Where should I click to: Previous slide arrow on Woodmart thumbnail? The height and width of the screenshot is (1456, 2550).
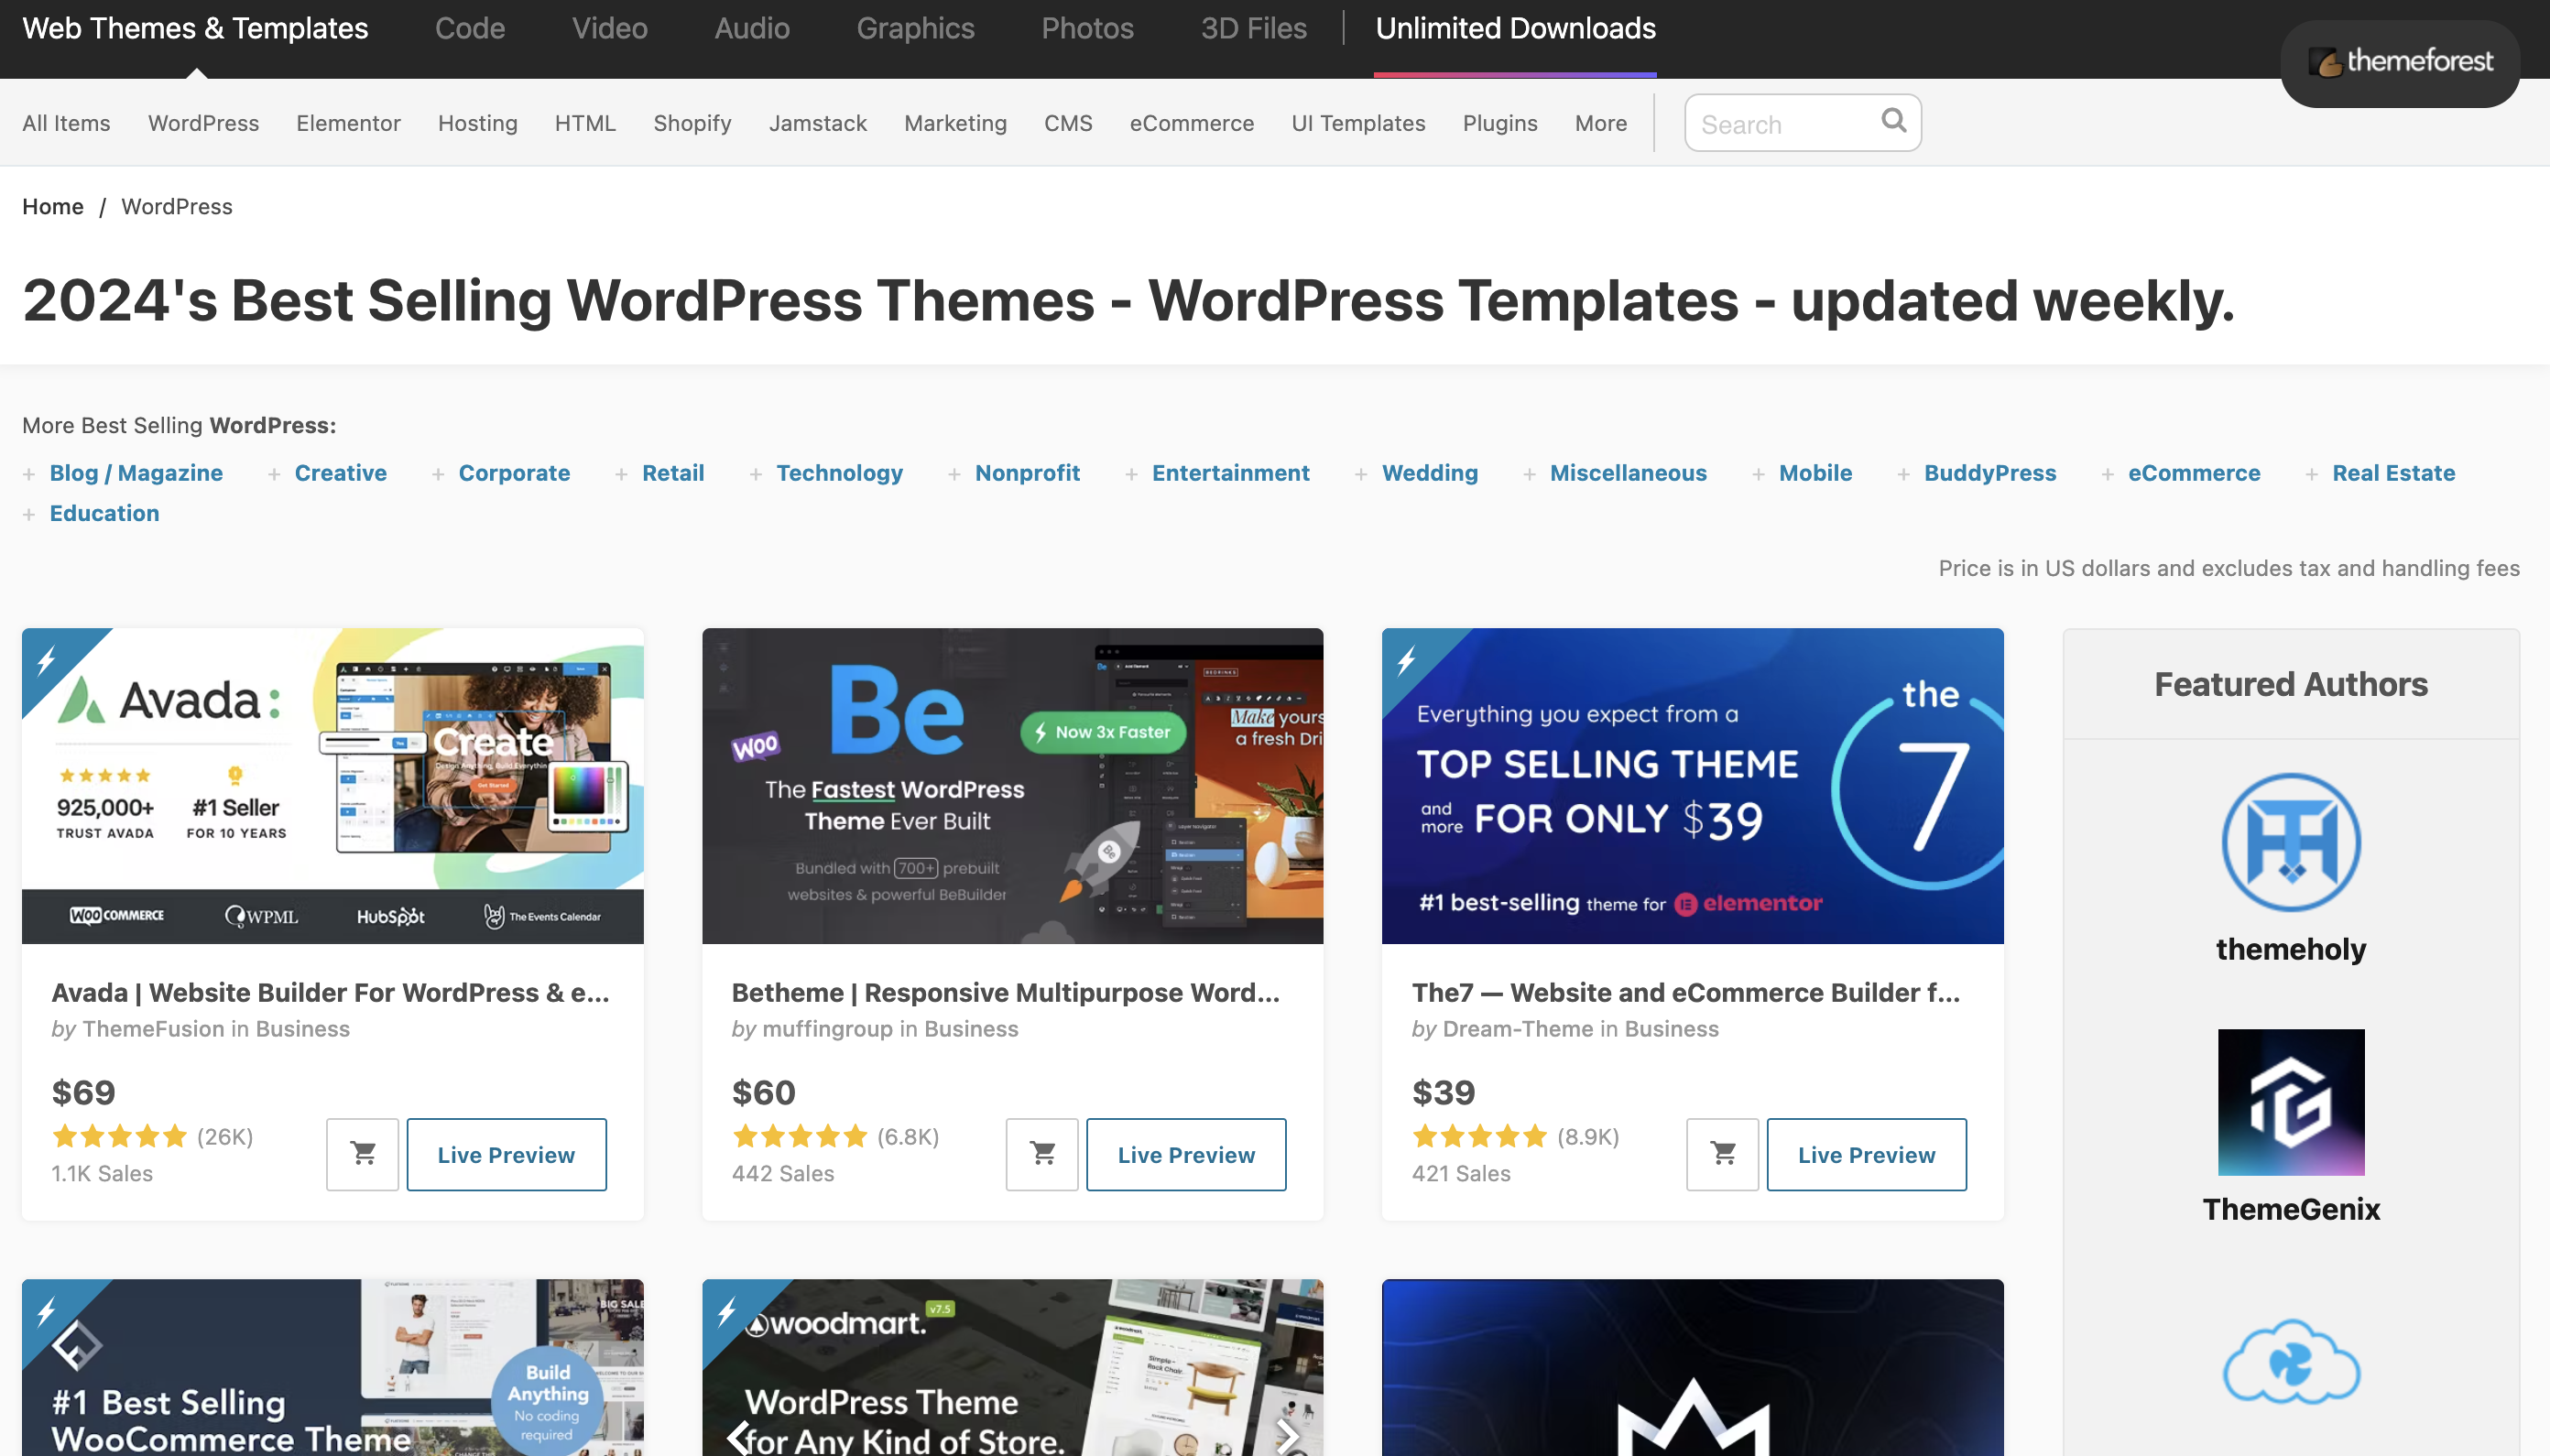tap(738, 1436)
